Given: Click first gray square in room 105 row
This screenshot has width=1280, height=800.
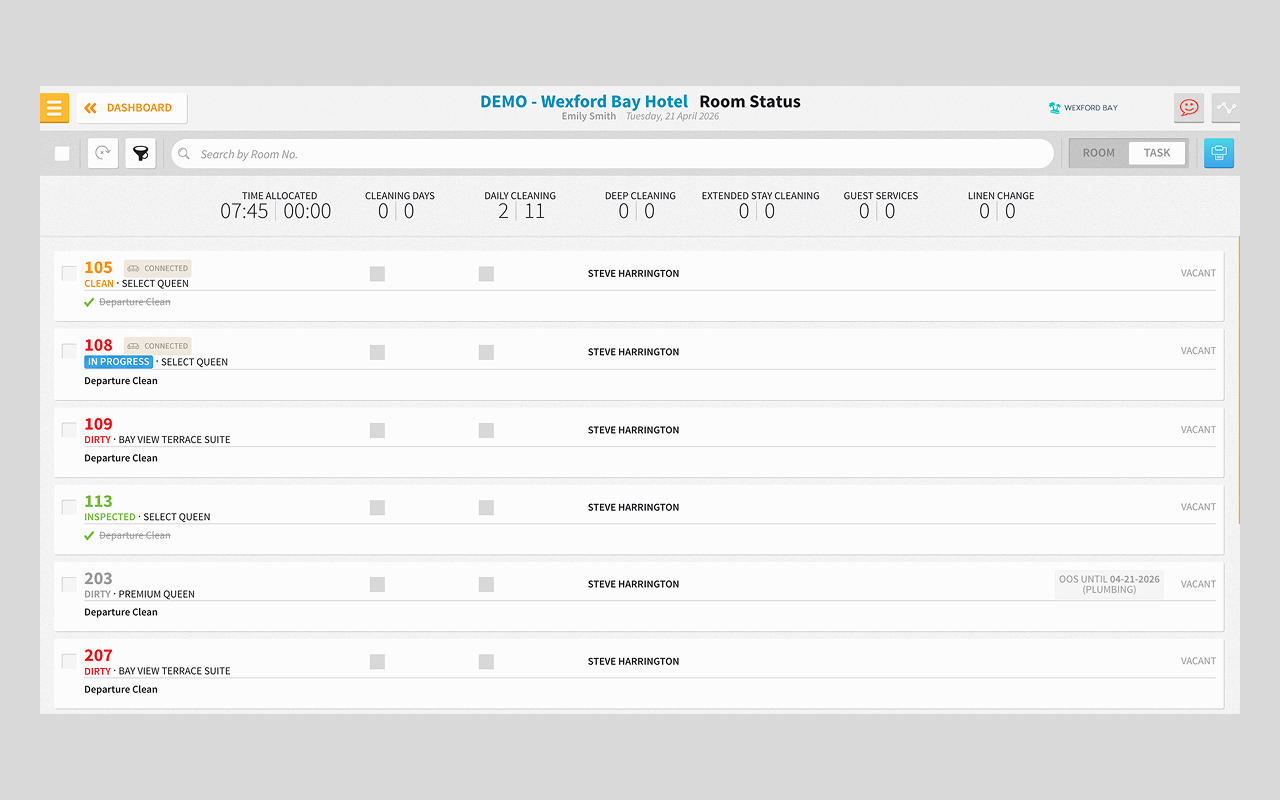Looking at the screenshot, I should pos(377,273).
